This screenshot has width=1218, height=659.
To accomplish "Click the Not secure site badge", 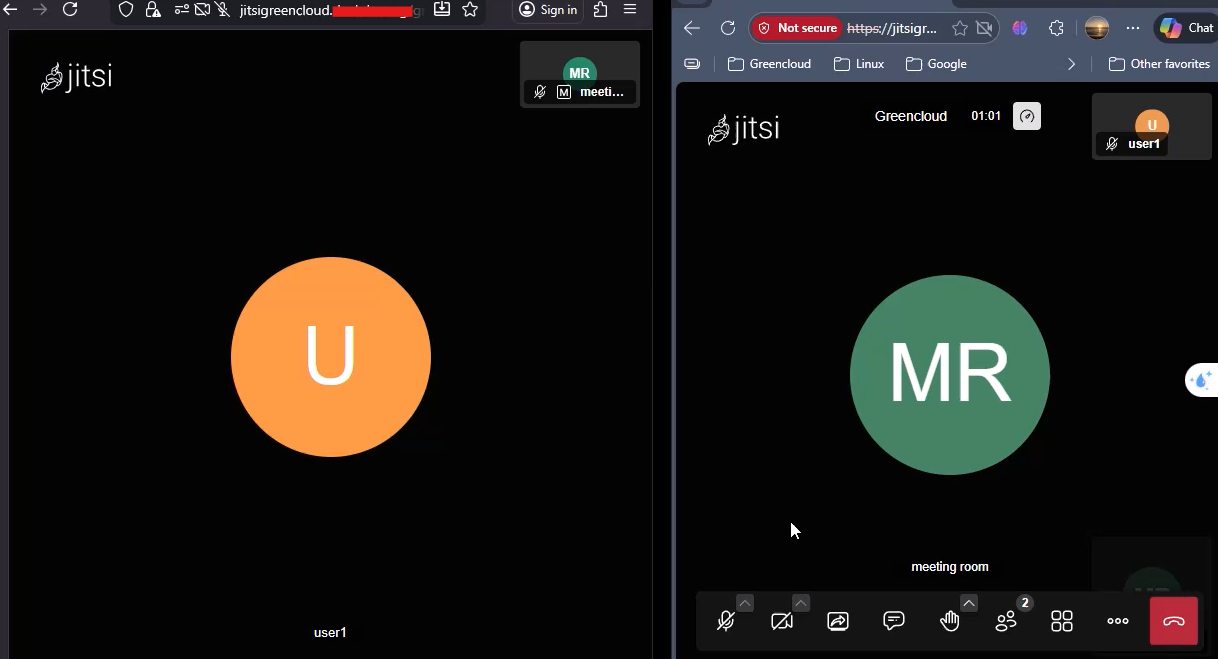I will pyautogui.click(x=797, y=28).
